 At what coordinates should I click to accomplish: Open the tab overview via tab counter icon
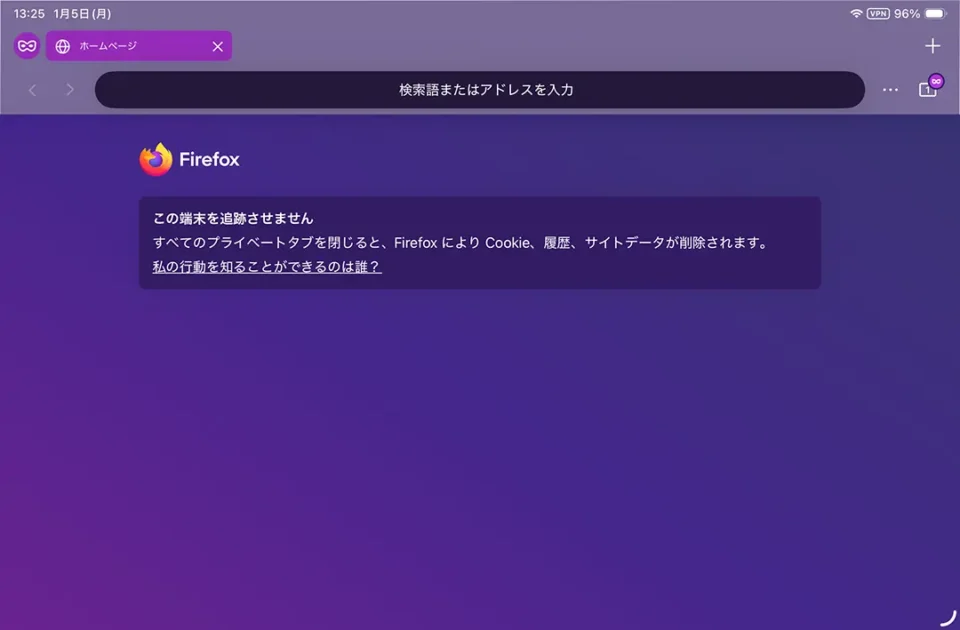point(927,90)
